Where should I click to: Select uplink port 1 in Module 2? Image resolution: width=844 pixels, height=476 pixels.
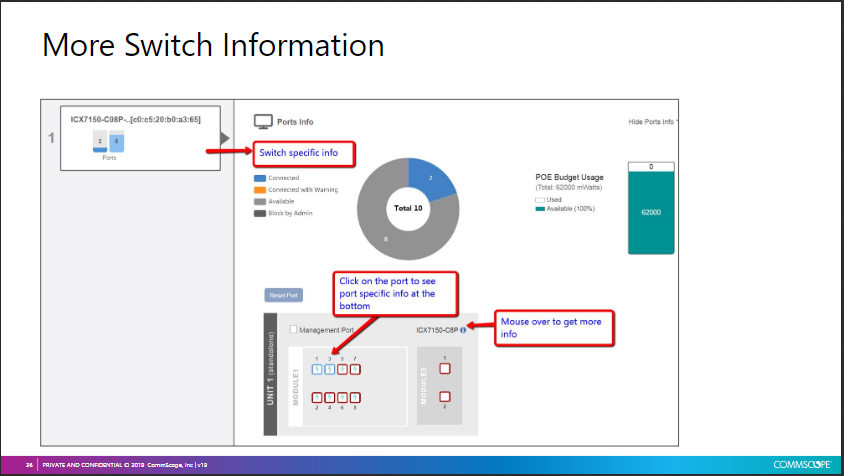coord(445,367)
